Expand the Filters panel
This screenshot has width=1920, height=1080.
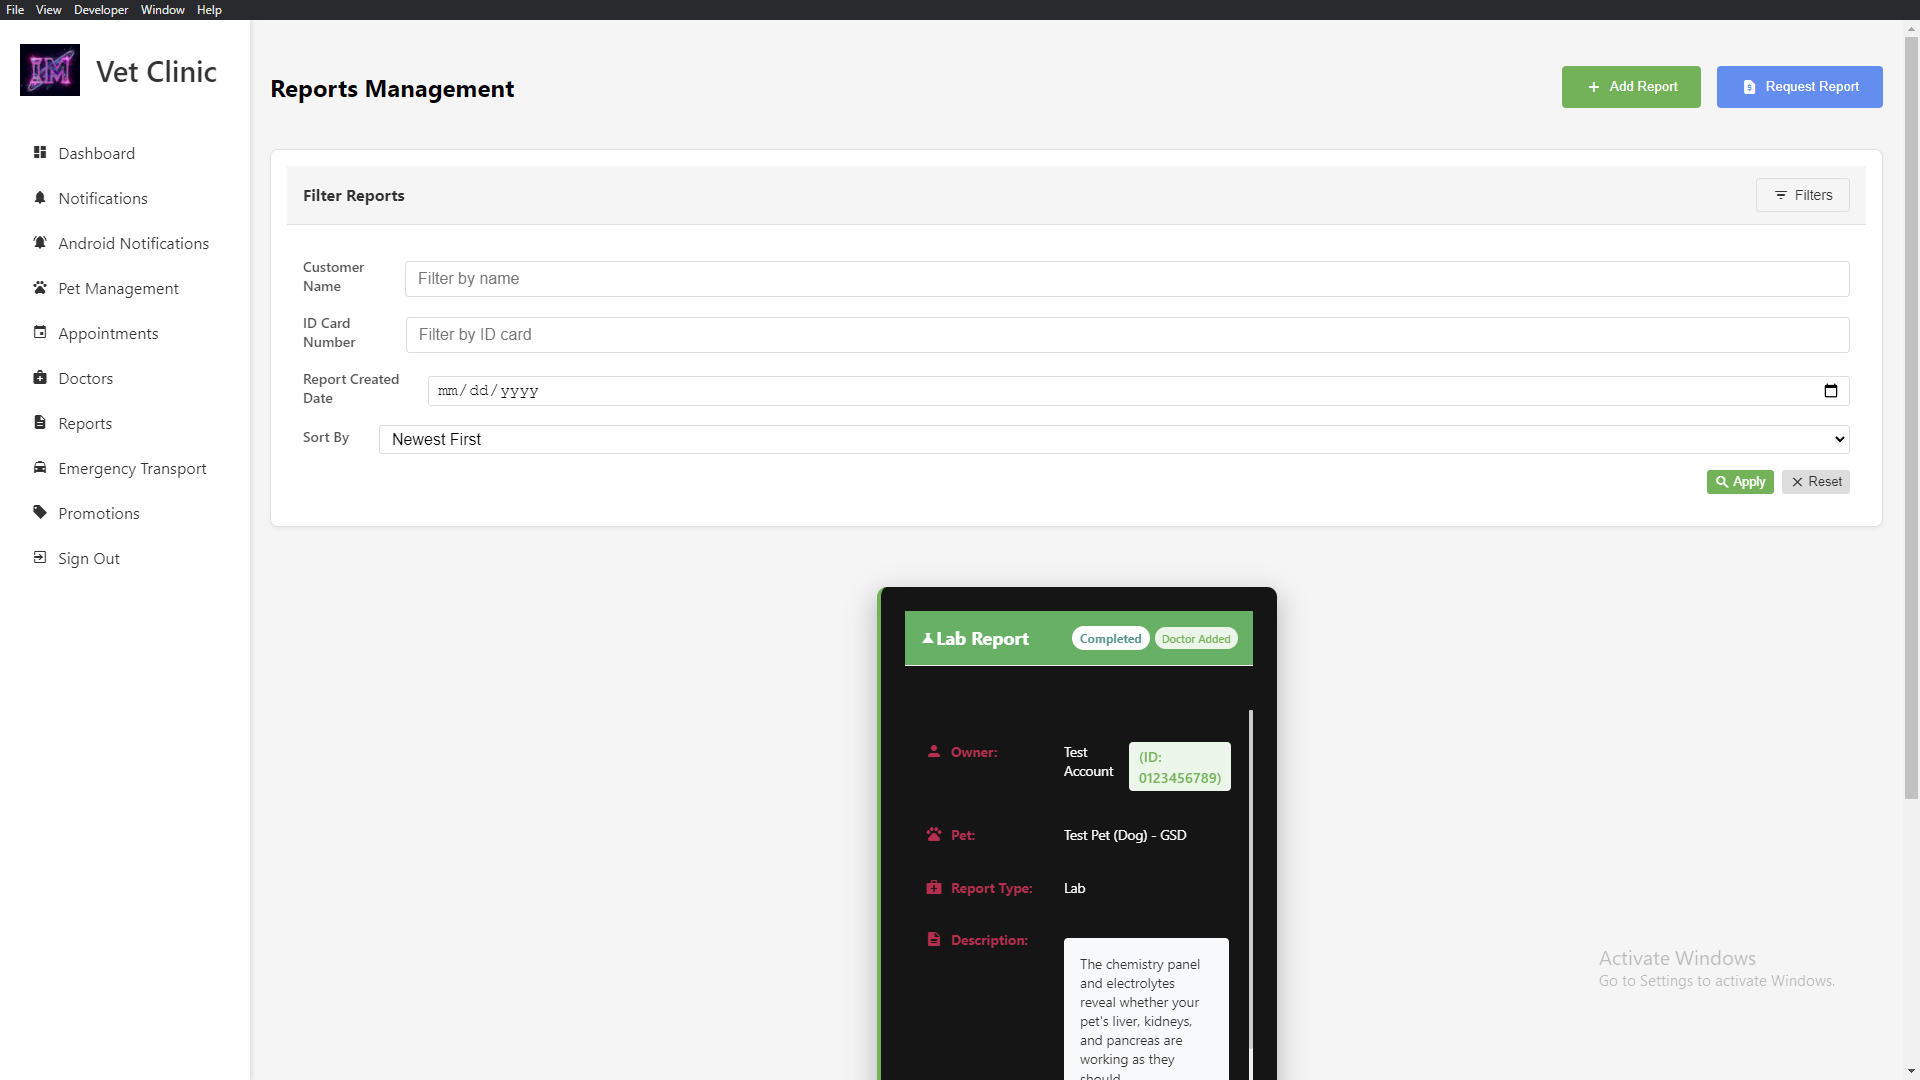click(x=1802, y=195)
